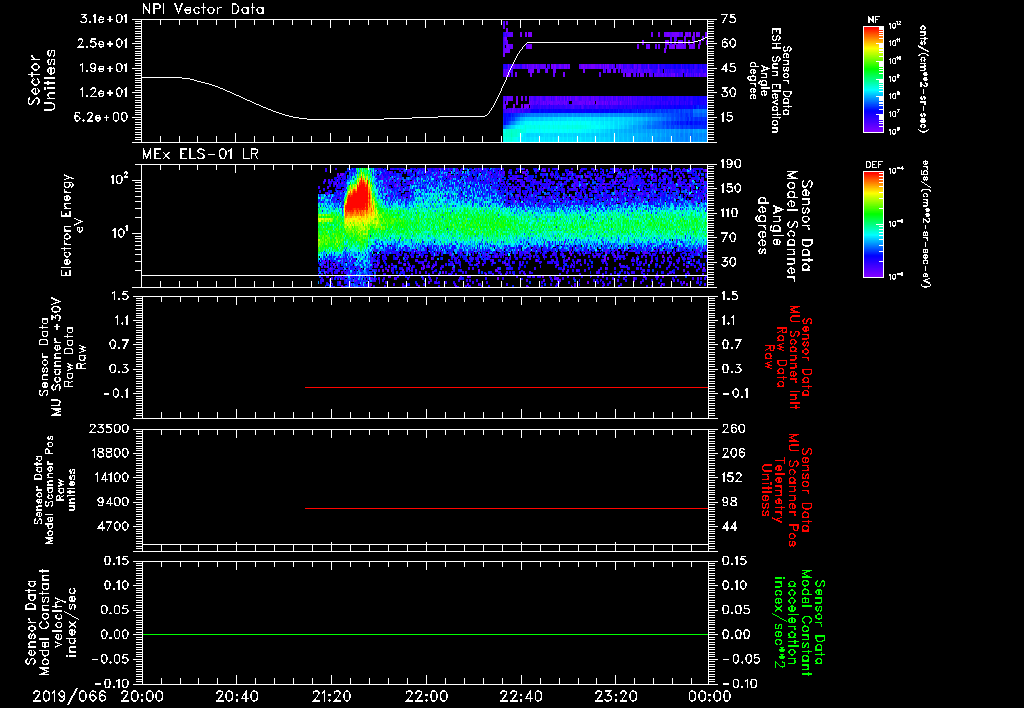Click the 4700 scanner position tick label
This screenshot has height=708, width=1024.
click(113, 526)
